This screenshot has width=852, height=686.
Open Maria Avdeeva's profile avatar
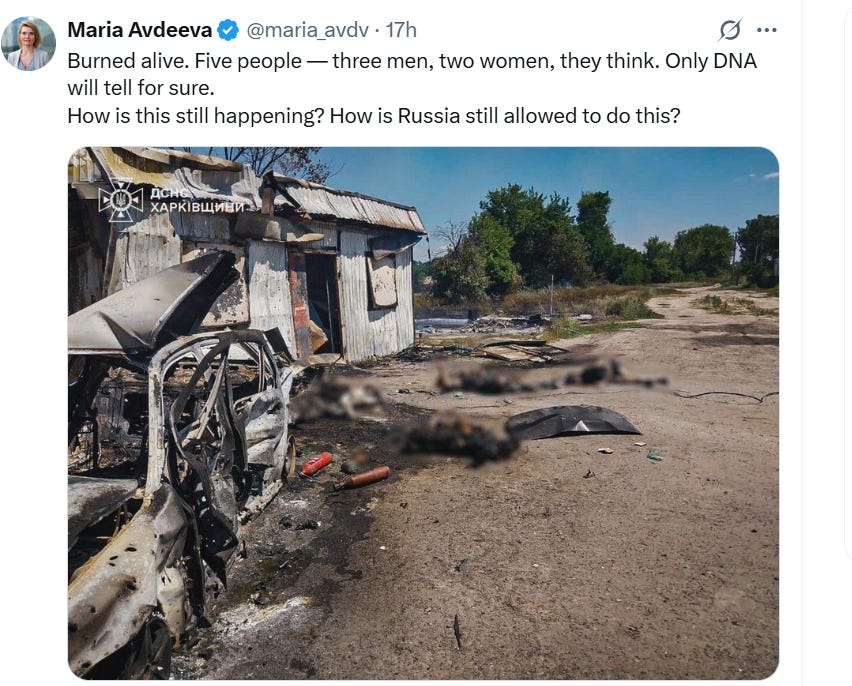[x=28, y=43]
